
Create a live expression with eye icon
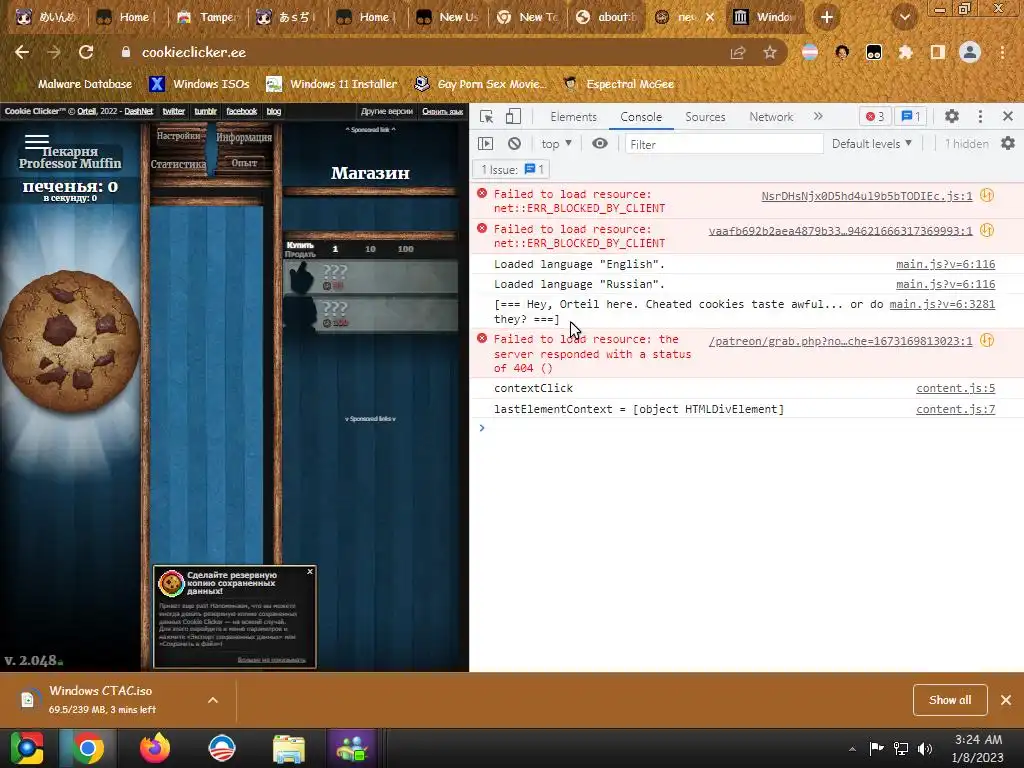pos(600,143)
